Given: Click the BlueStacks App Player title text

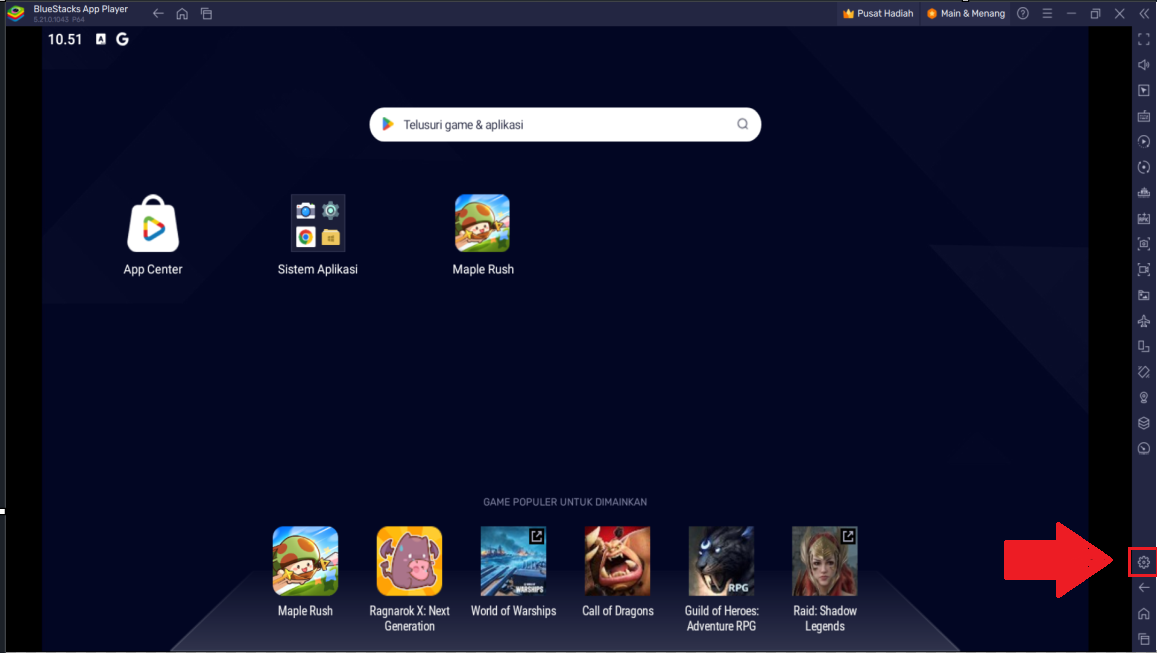Looking at the screenshot, I should (x=80, y=9).
